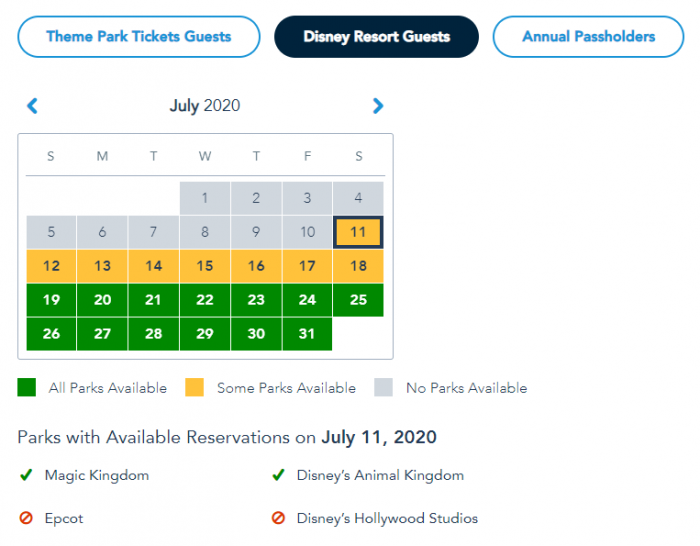
Task: Select July 31 date cell
Action: (x=307, y=334)
